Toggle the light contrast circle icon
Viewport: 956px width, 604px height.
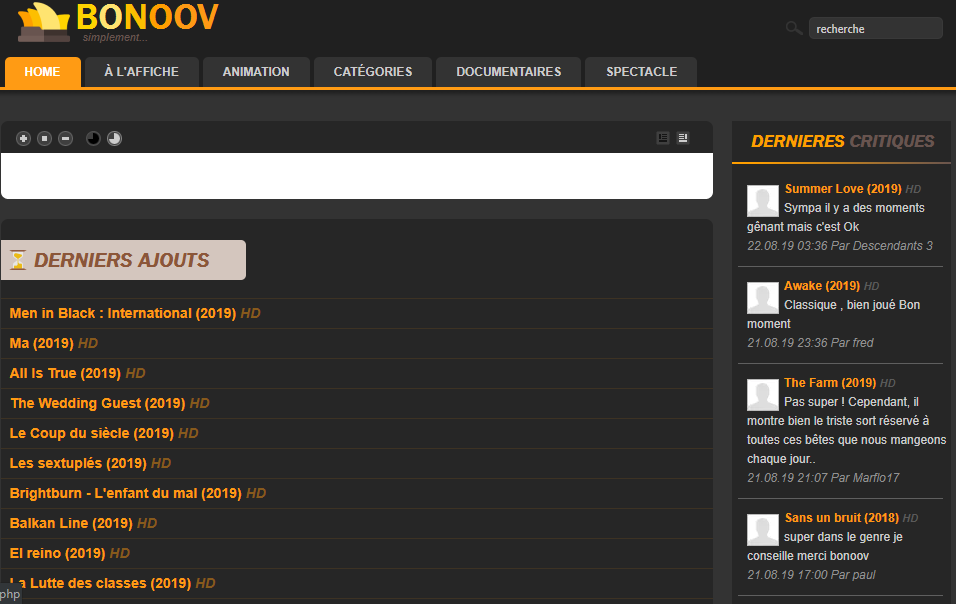pos(115,138)
